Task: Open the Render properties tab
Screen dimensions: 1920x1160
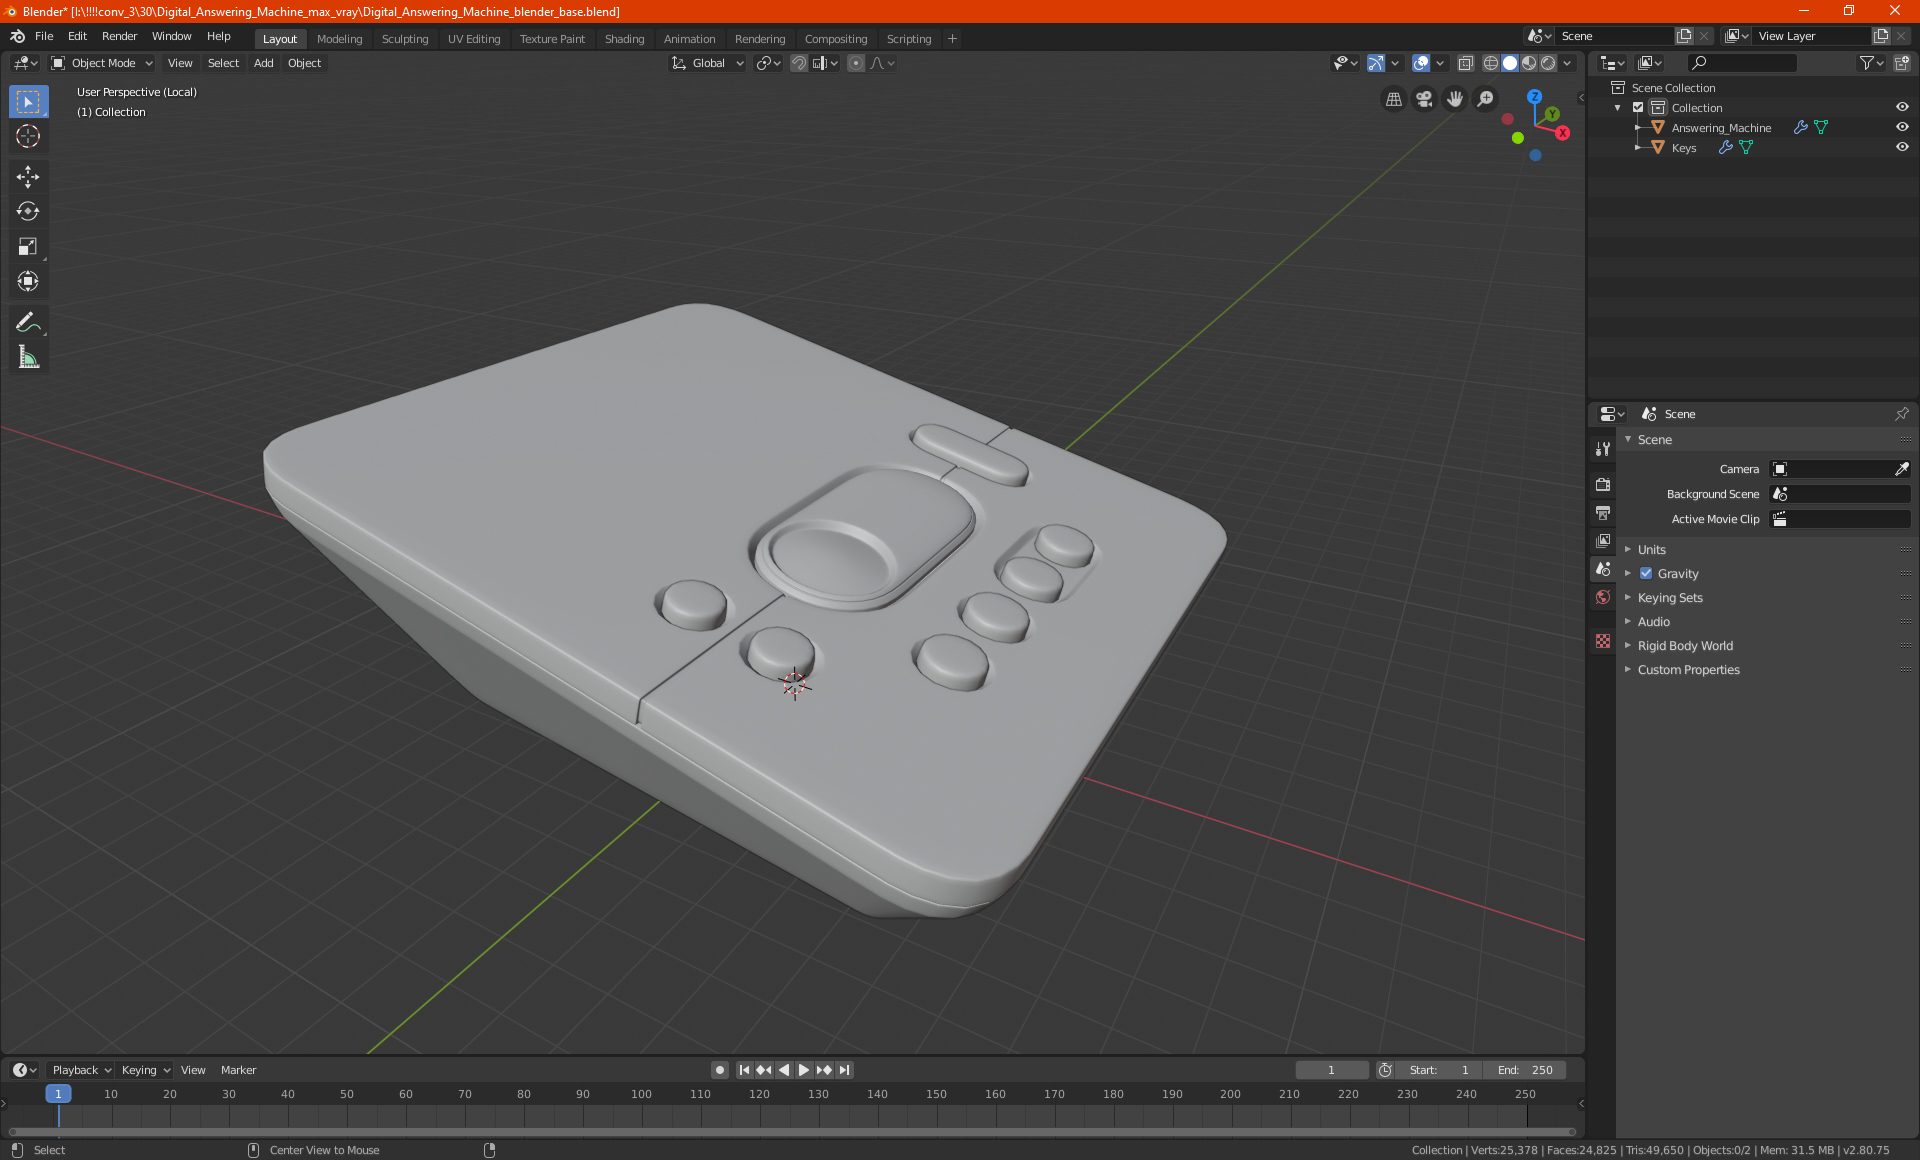Action: 1603,484
